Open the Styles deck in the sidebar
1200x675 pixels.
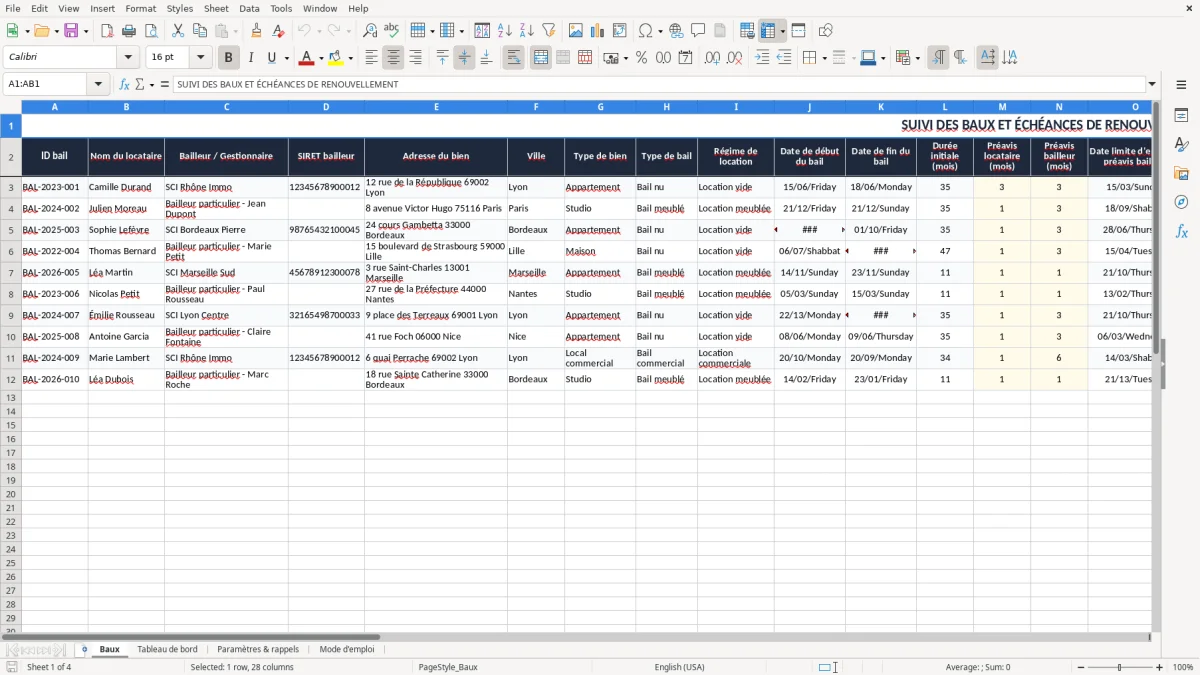(1181, 145)
